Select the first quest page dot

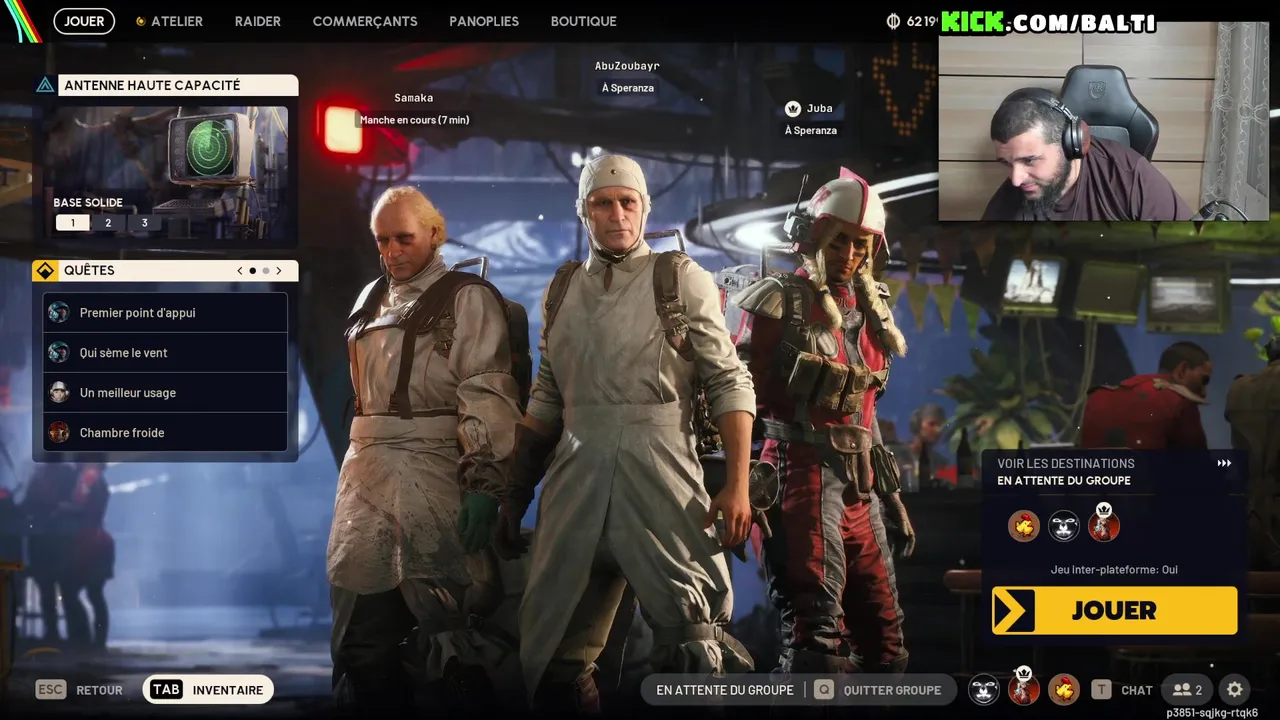[x=253, y=270]
